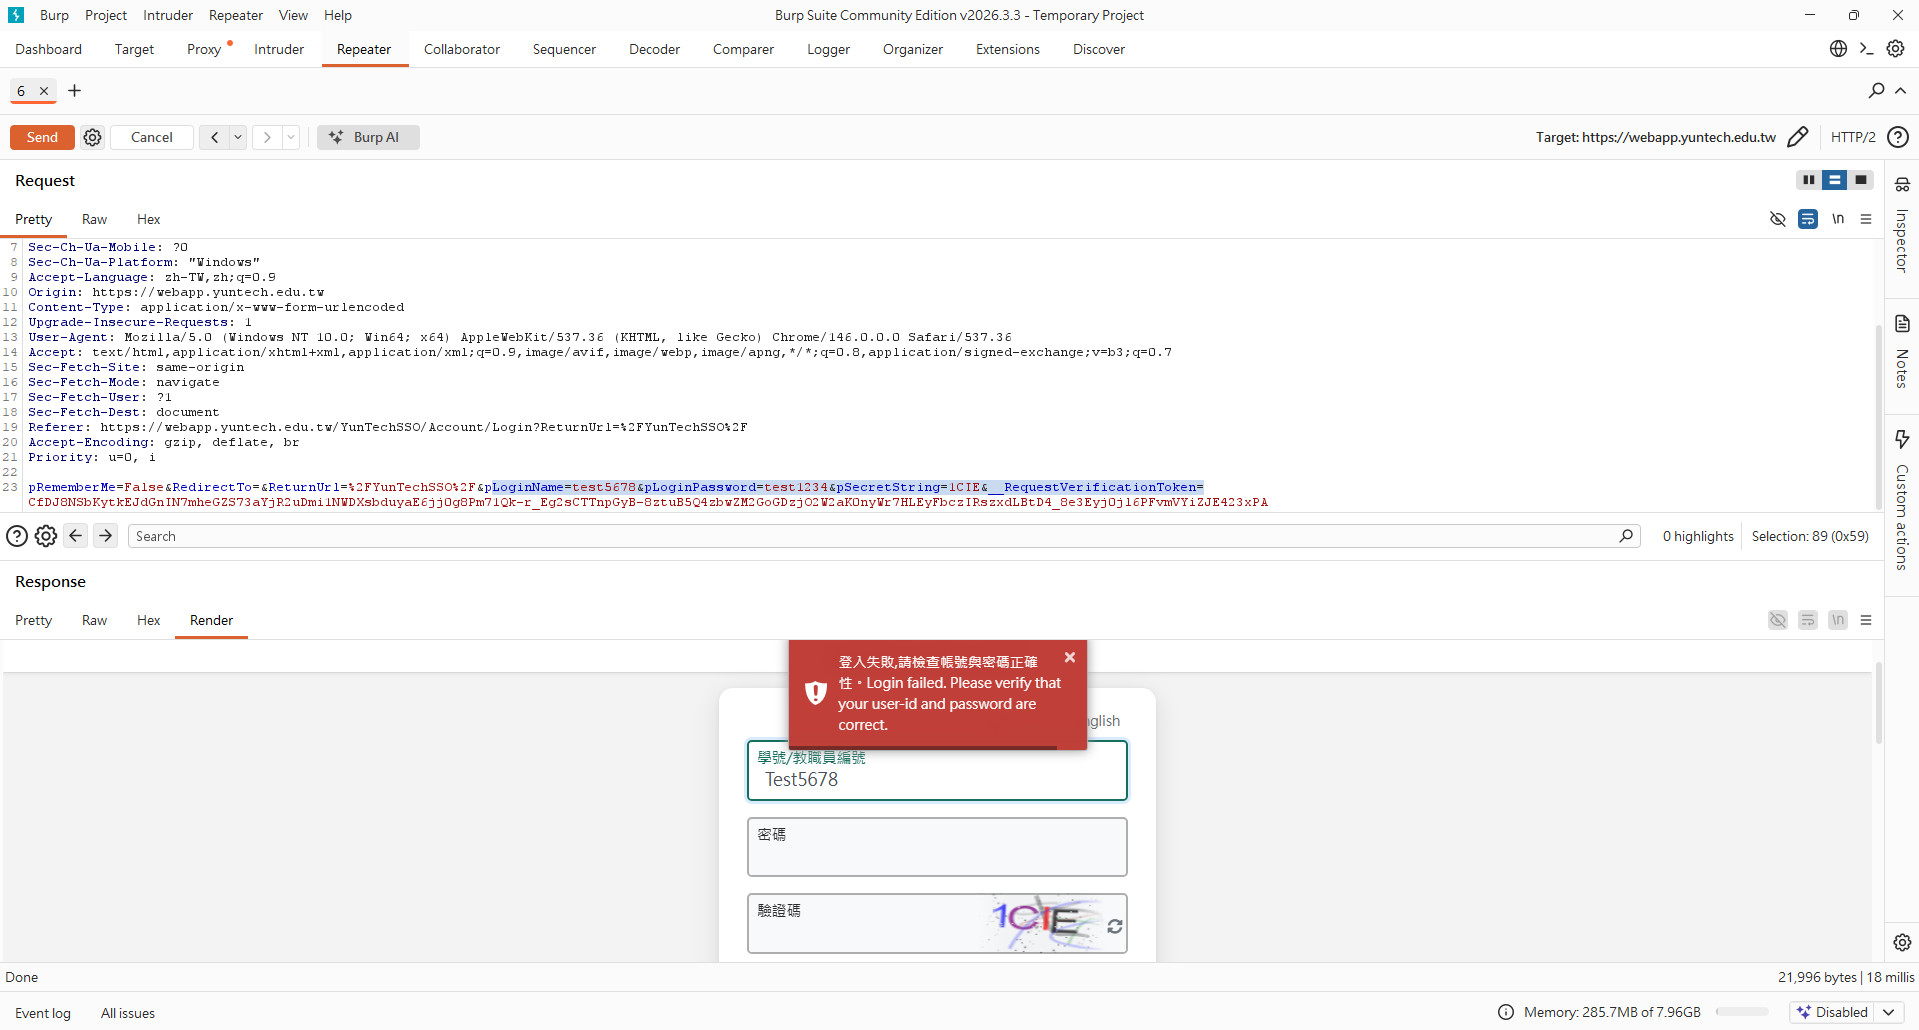This screenshot has width=1919, height=1030.
Task: Open response editor hamburger menu
Action: (x=1866, y=620)
